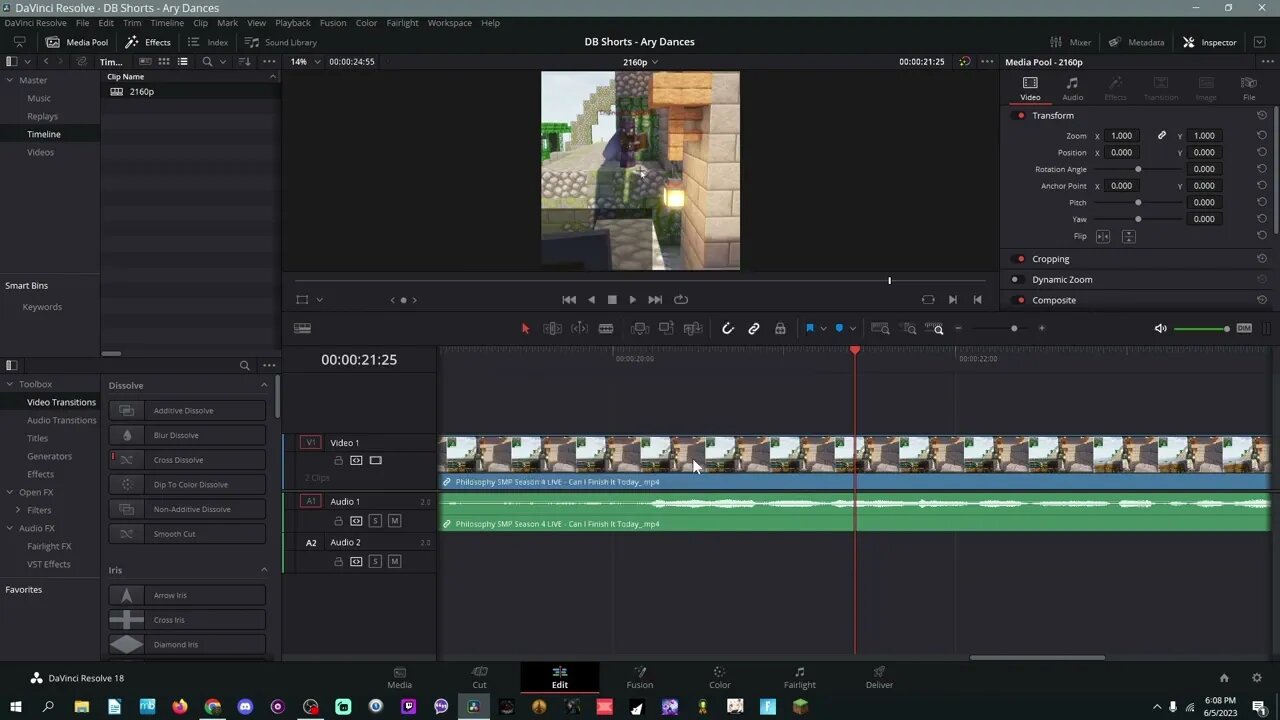
Task: Flip the image horizontally in the Inspector
Action: click(x=1103, y=236)
